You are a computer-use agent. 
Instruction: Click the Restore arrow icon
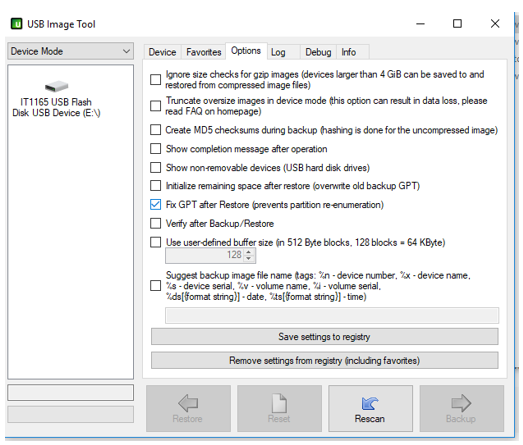coord(188,403)
